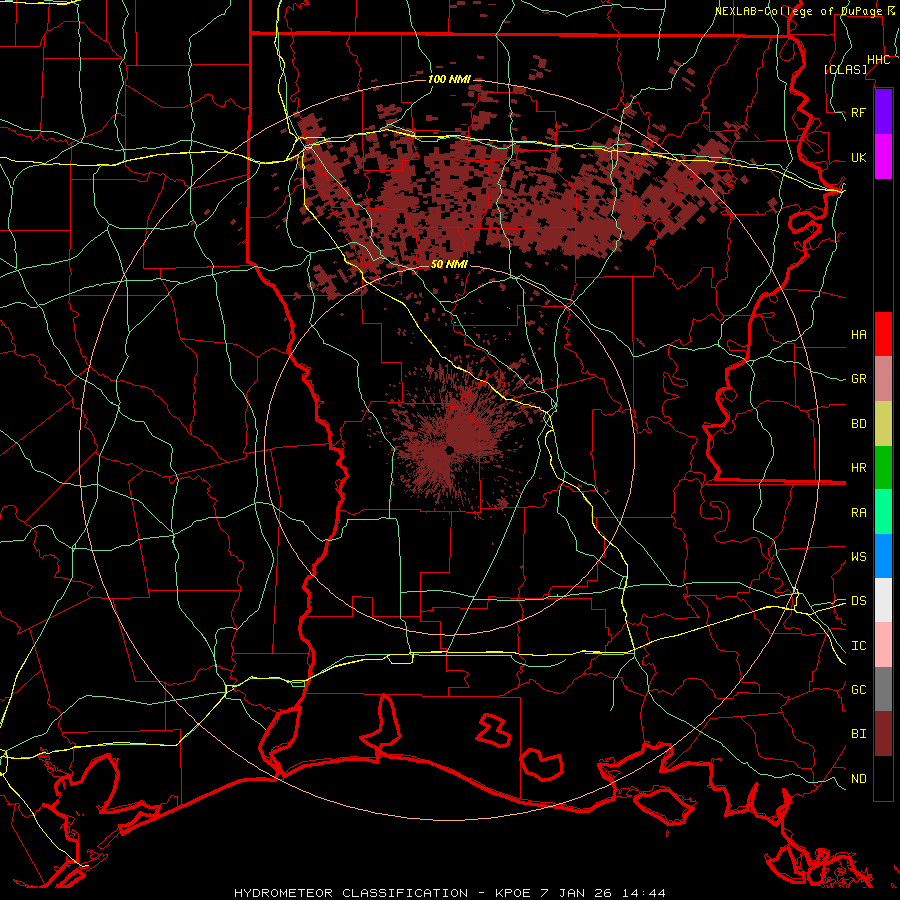Click the HHC product label
This screenshot has height=900, width=900.
[878, 60]
